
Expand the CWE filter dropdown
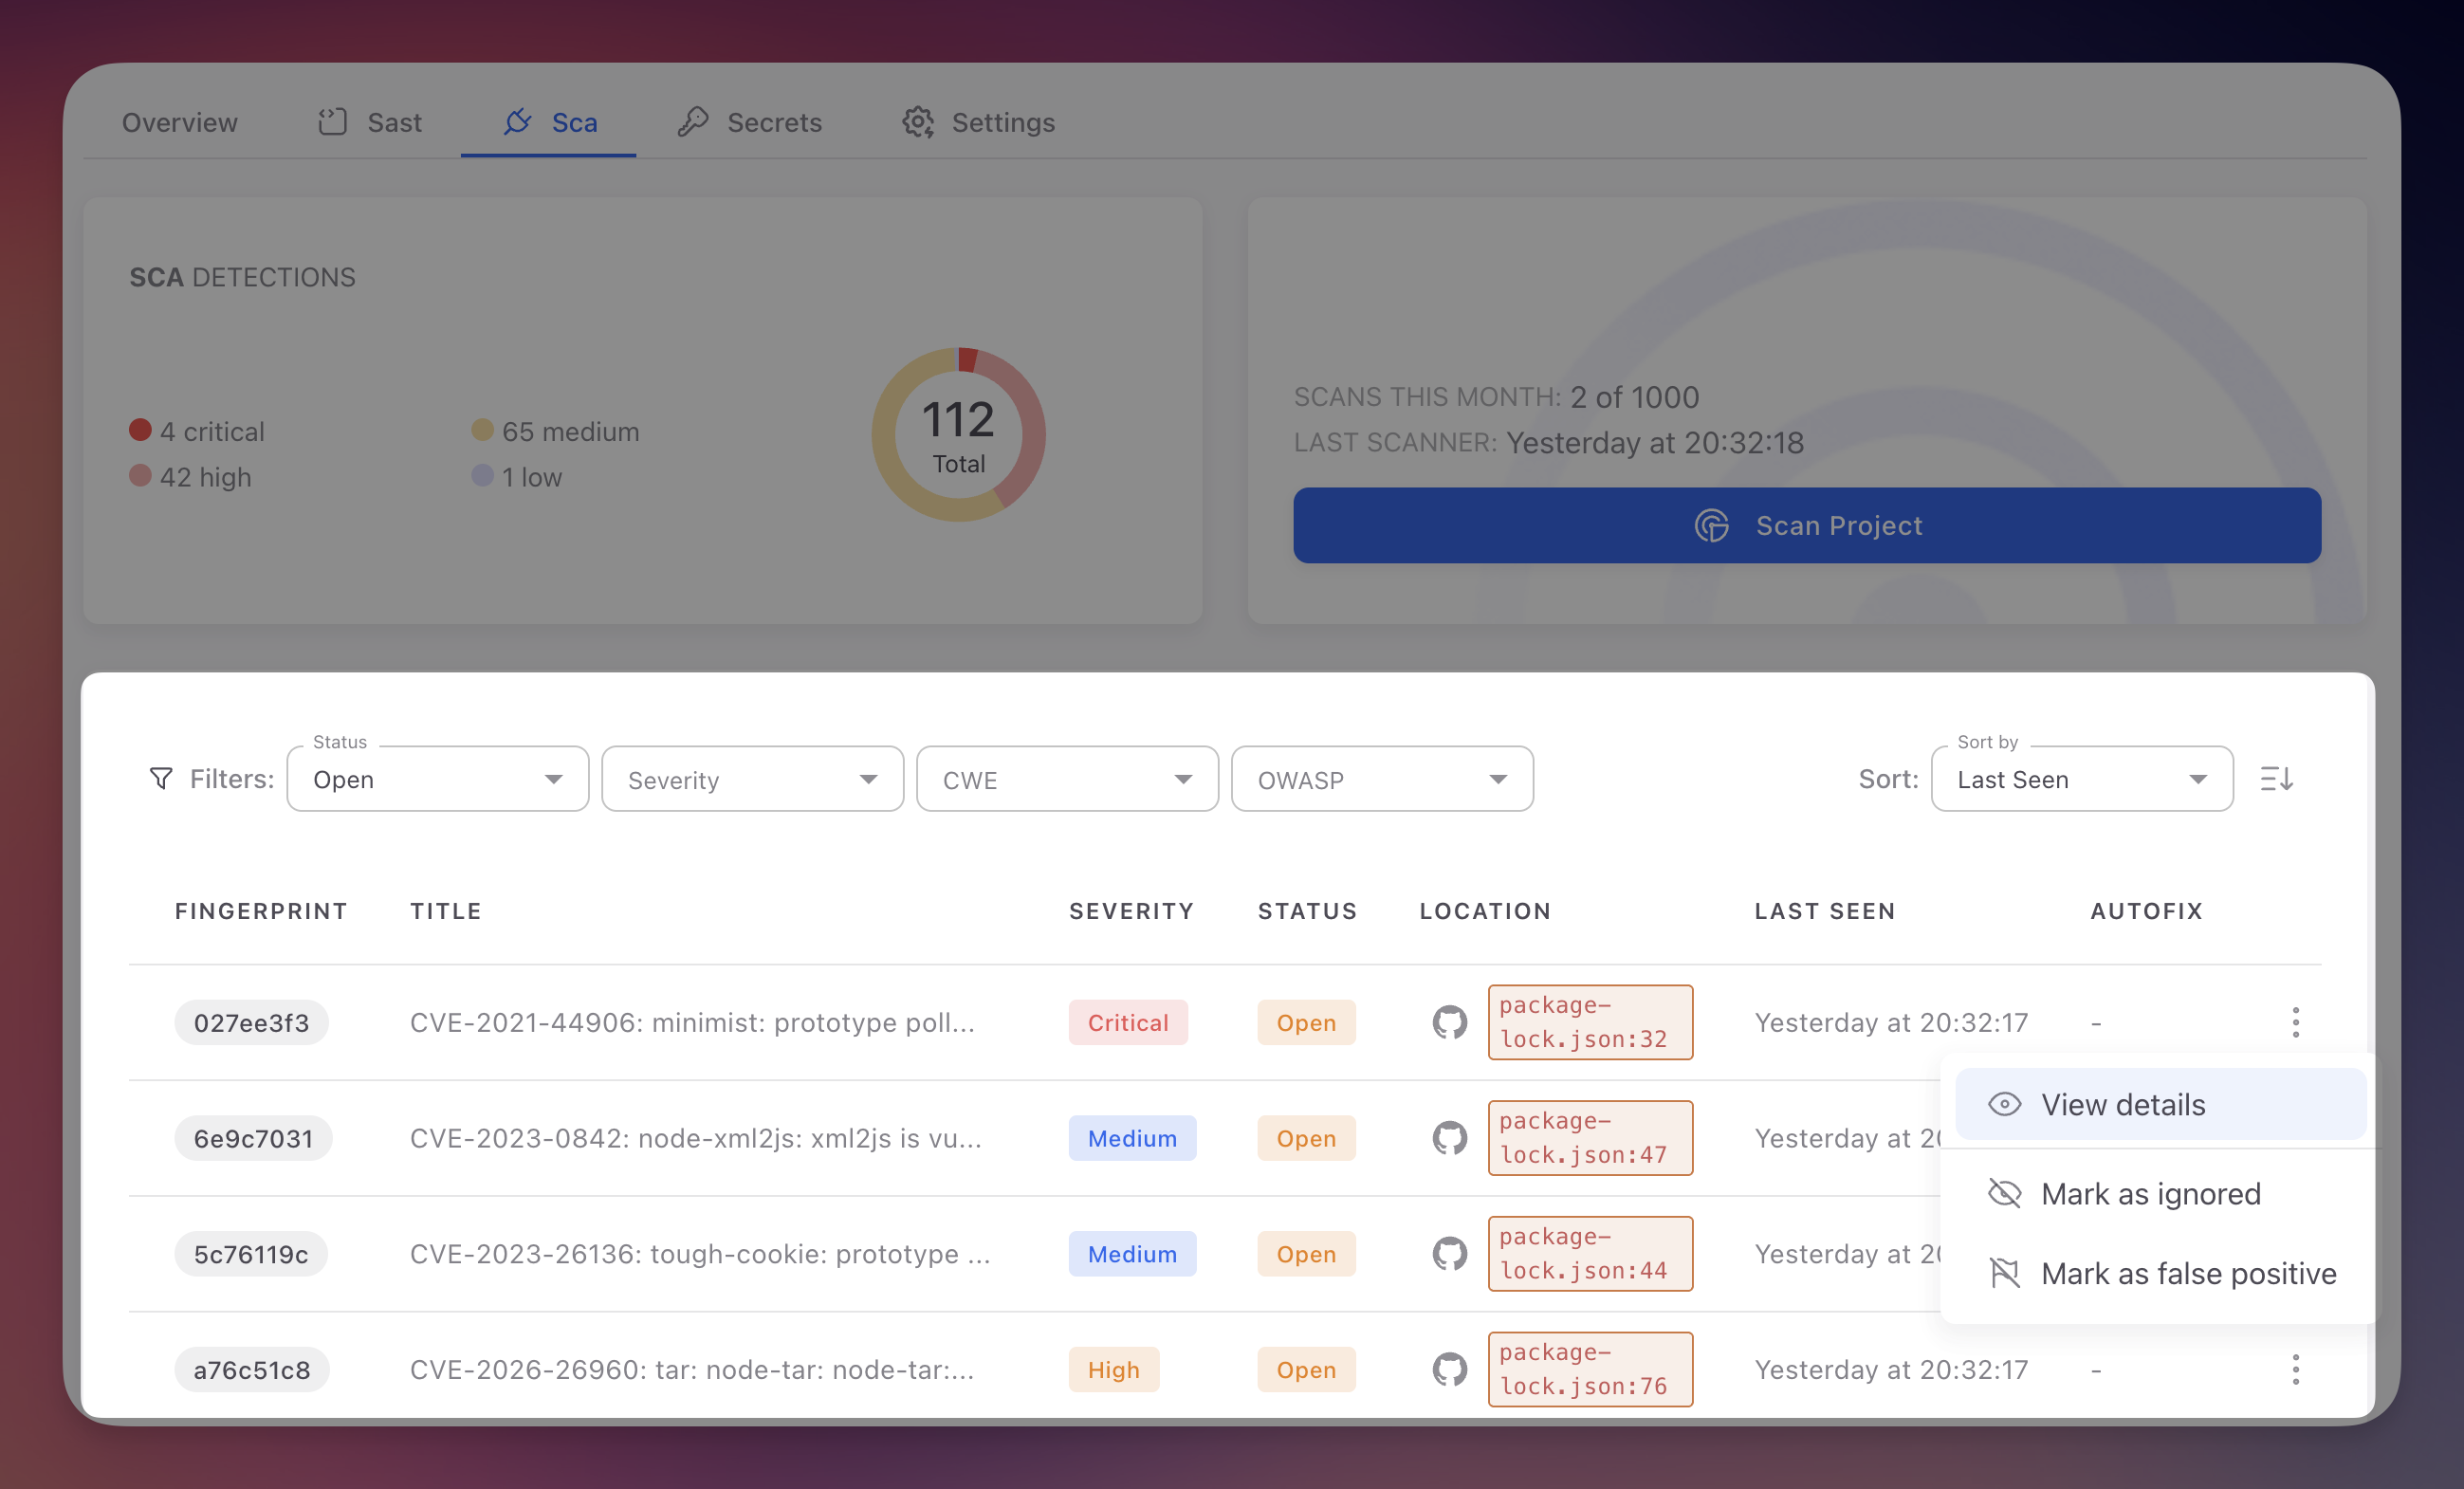click(x=1067, y=779)
